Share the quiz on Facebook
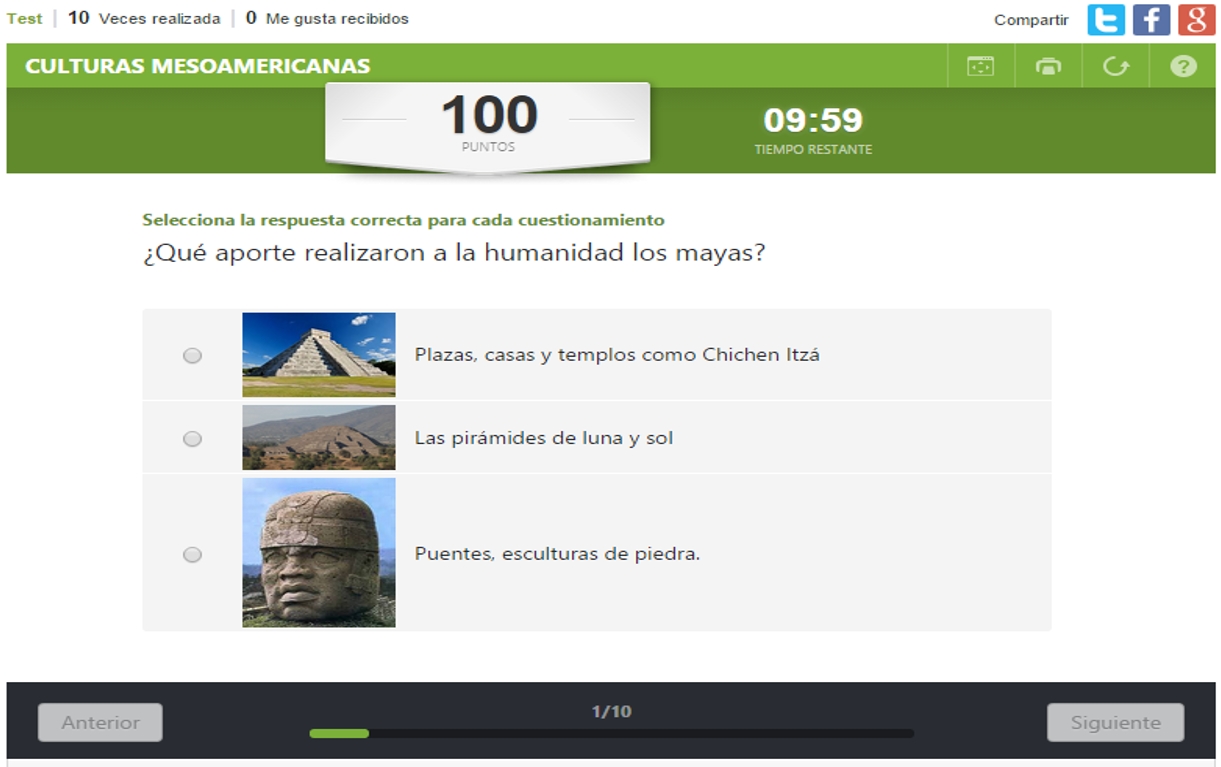This screenshot has height=767, width=1221. [x=1151, y=20]
